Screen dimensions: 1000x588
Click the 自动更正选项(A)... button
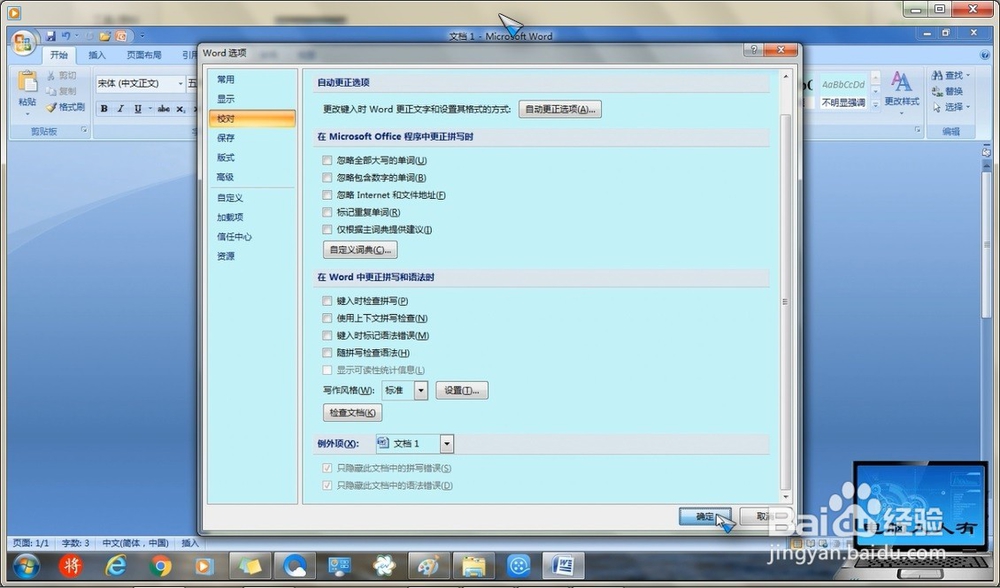(560, 109)
